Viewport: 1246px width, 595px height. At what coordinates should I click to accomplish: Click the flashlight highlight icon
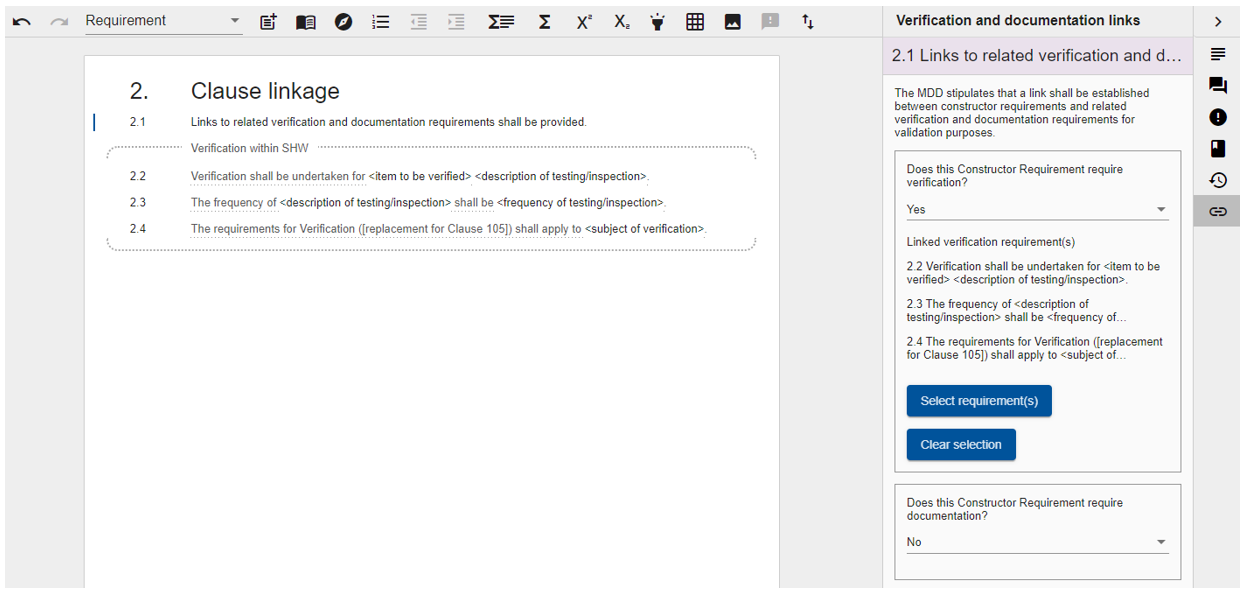pyautogui.click(x=657, y=21)
